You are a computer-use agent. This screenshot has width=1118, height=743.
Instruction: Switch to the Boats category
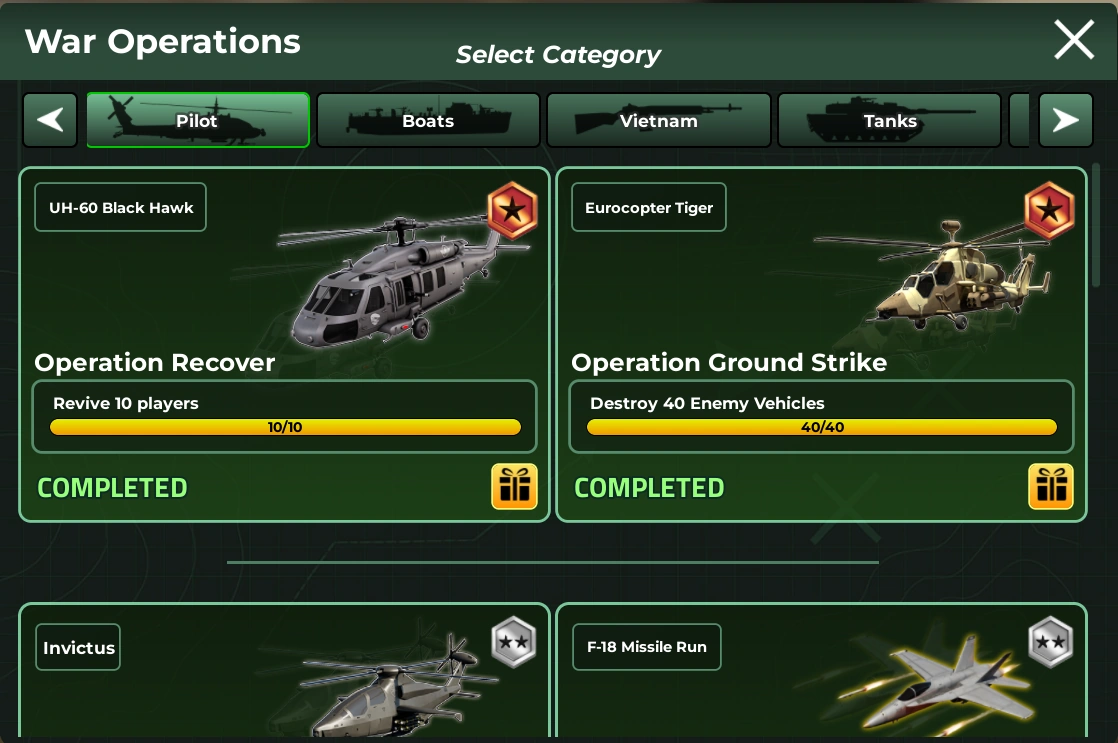click(x=428, y=120)
